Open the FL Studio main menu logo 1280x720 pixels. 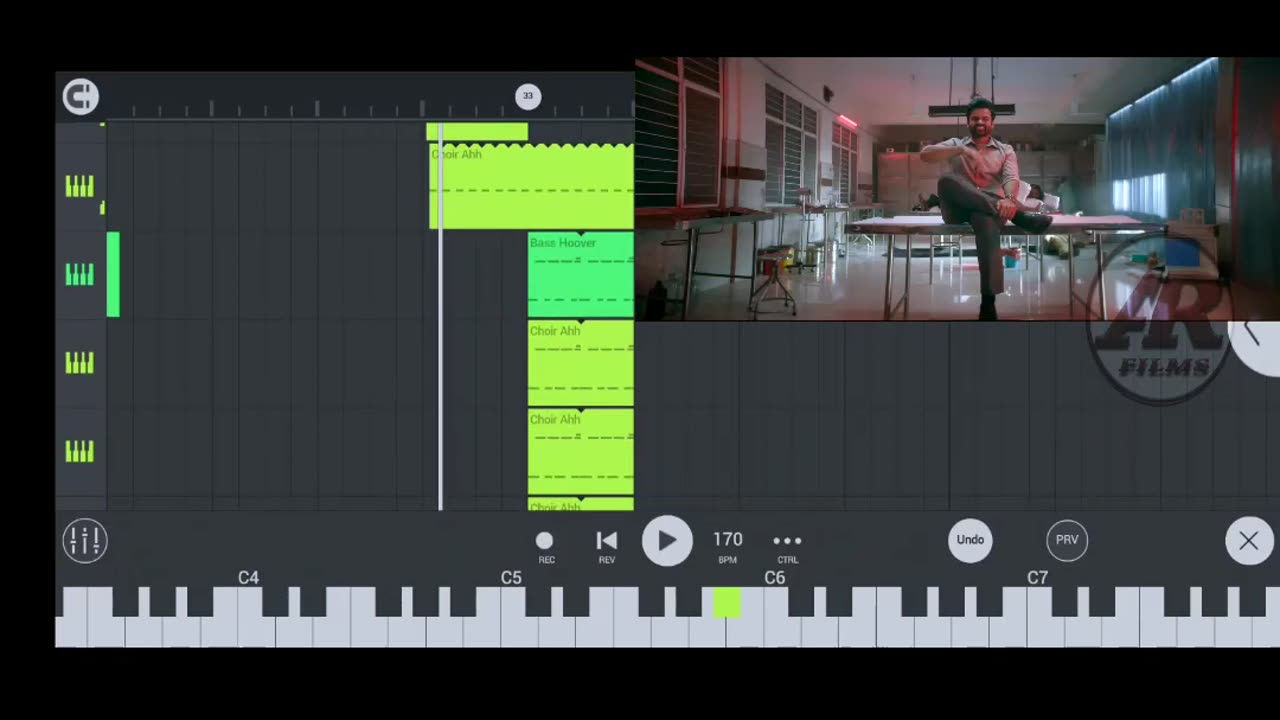coord(81,96)
